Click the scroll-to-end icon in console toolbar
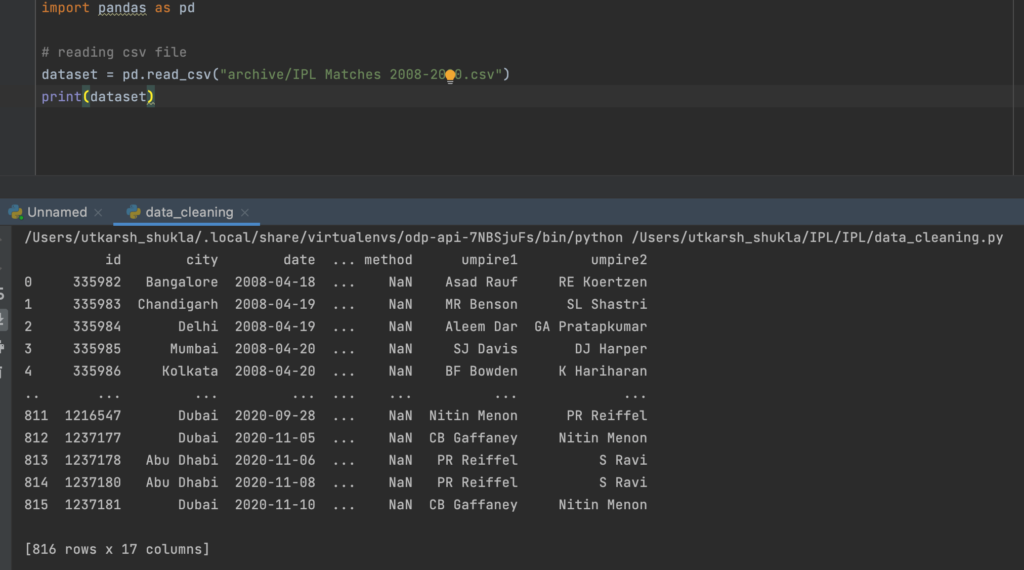Image resolution: width=1024 pixels, height=570 pixels. coord(3,320)
